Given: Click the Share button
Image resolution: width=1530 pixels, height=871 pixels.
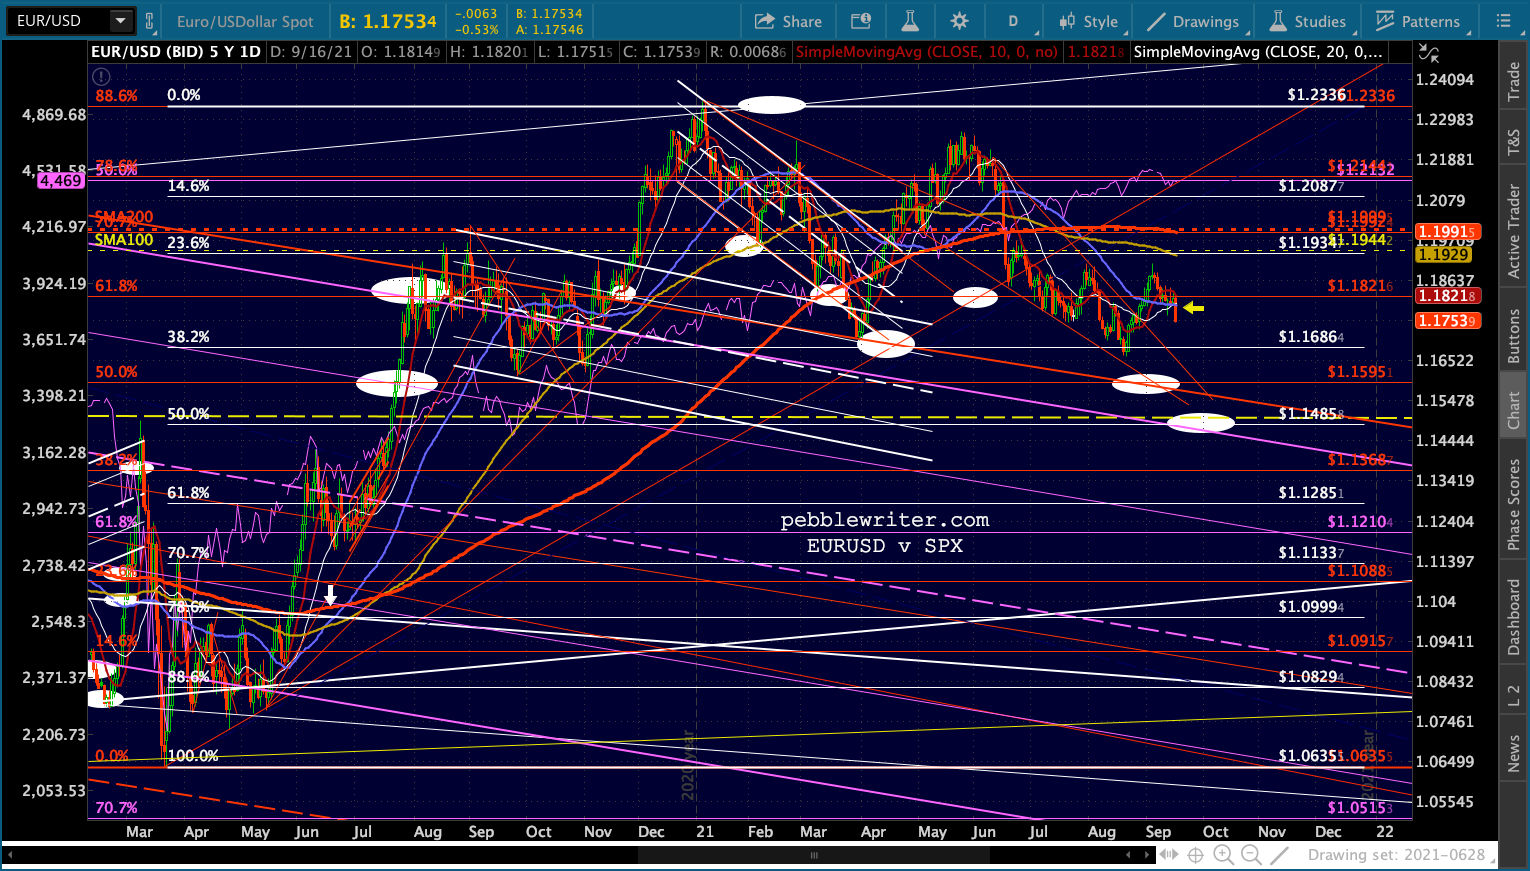Looking at the screenshot, I should pyautogui.click(x=788, y=21).
